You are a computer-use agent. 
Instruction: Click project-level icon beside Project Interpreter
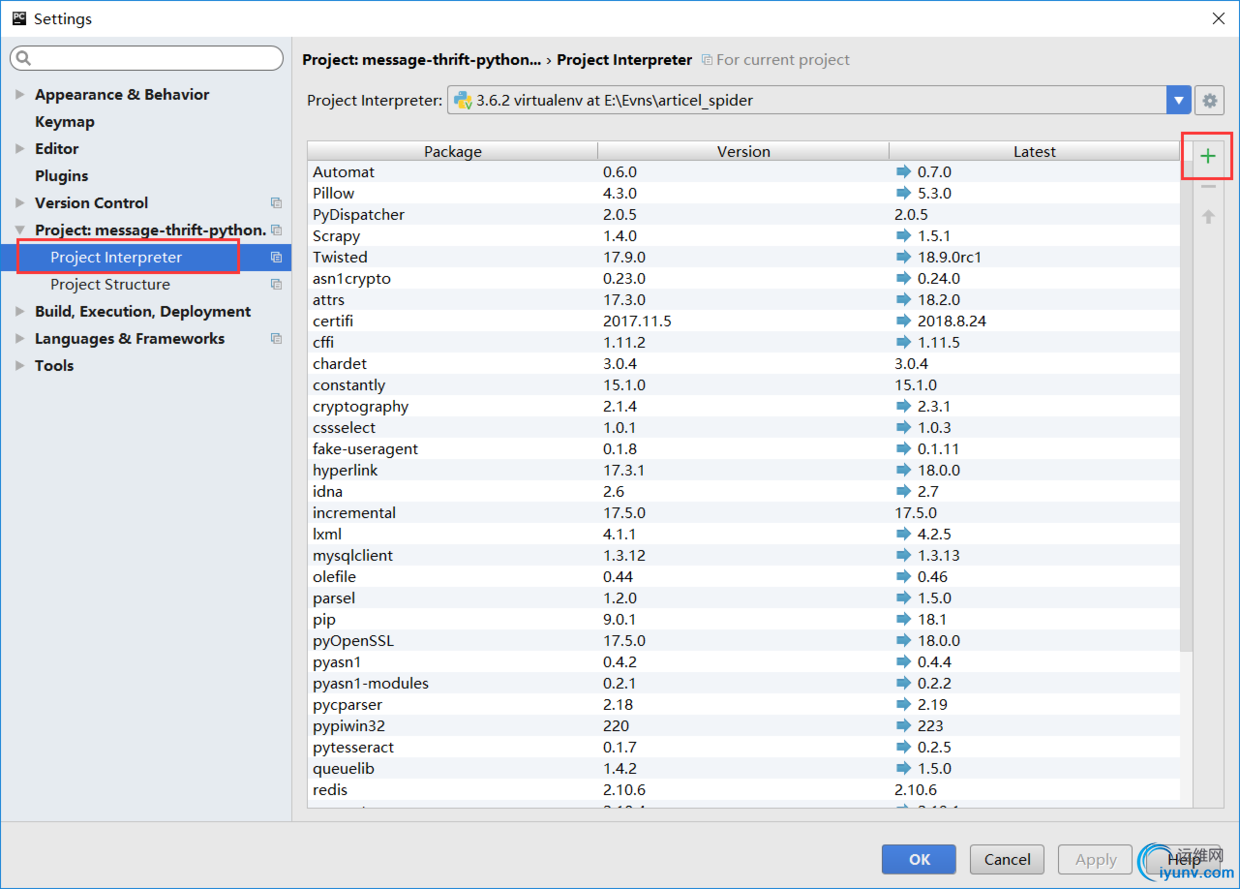tap(276, 257)
